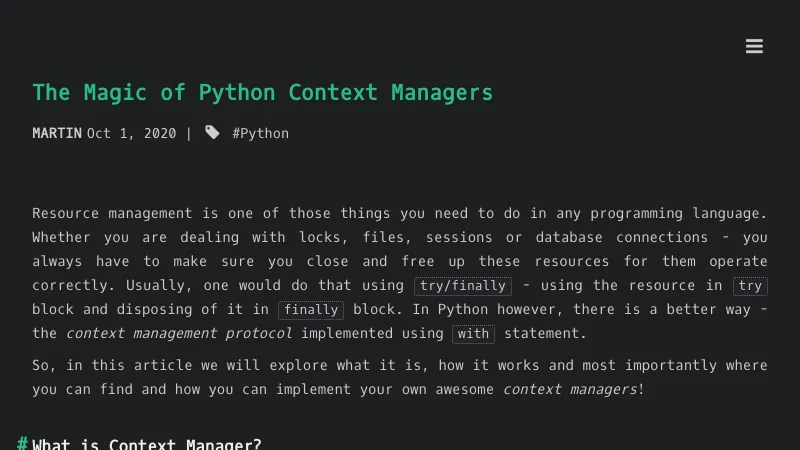Click the article title about Context Managers
The height and width of the screenshot is (450, 800).
point(262,93)
